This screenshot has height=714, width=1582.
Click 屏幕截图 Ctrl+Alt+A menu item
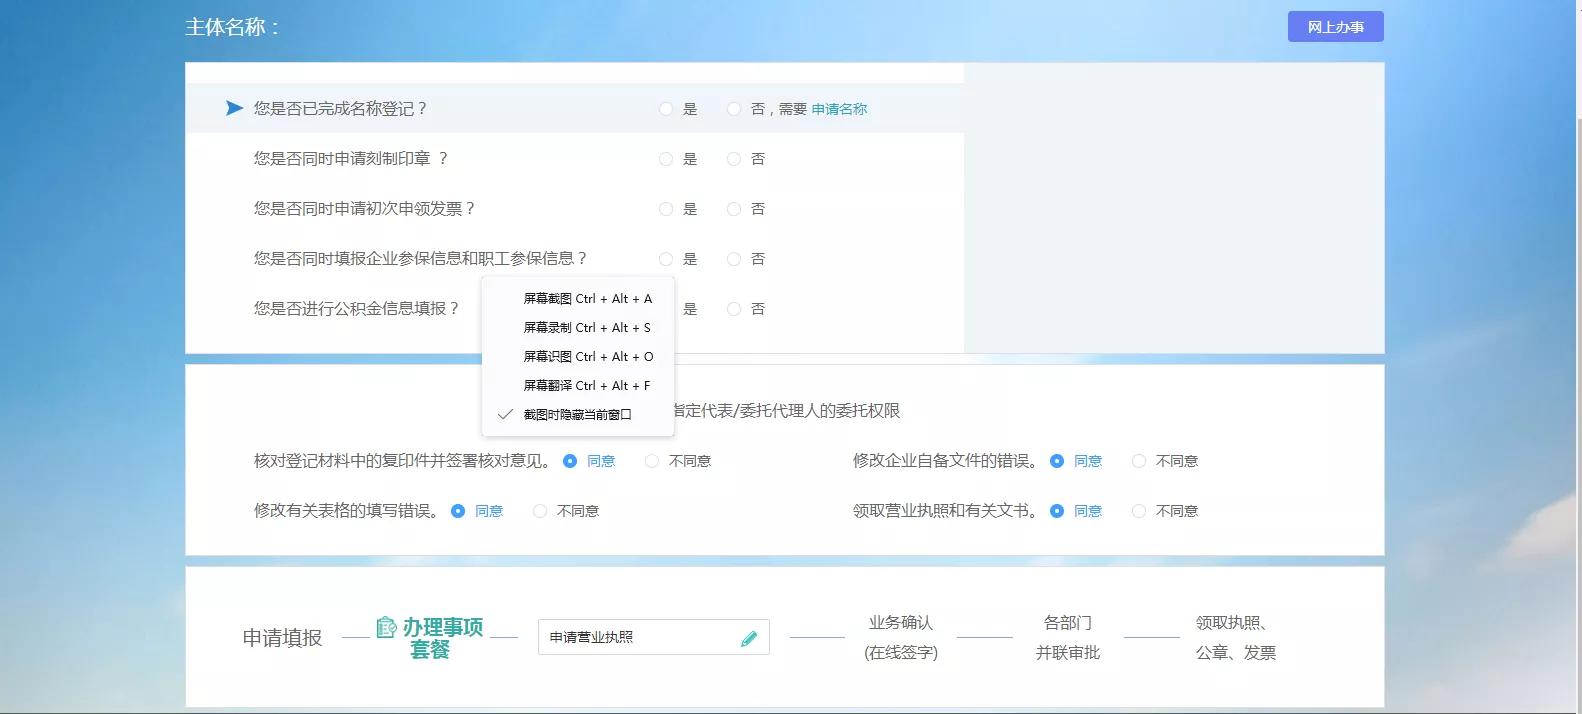click(x=587, y=298)
